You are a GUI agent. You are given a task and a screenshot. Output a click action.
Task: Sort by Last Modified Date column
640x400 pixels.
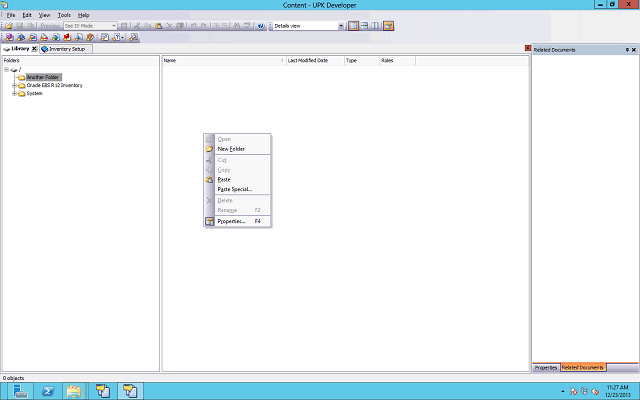[x=315, y=60]
